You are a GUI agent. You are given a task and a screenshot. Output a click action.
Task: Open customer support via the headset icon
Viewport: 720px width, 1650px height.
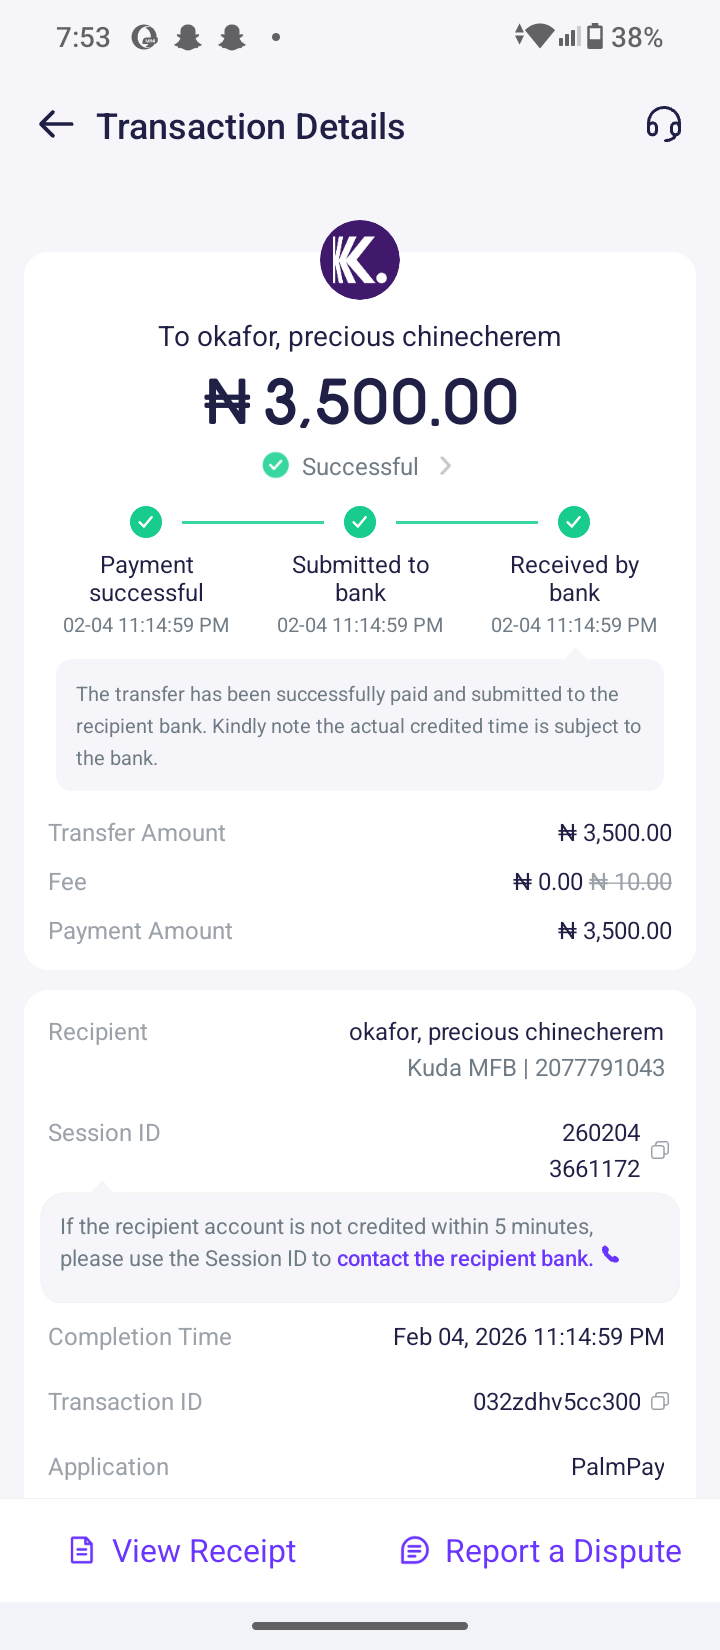663,125
